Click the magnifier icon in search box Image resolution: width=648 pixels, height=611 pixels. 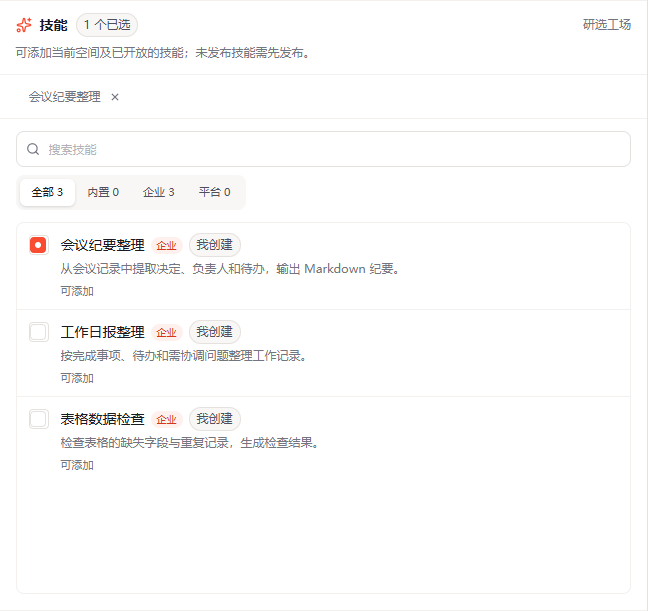click(x=33, y=149)
